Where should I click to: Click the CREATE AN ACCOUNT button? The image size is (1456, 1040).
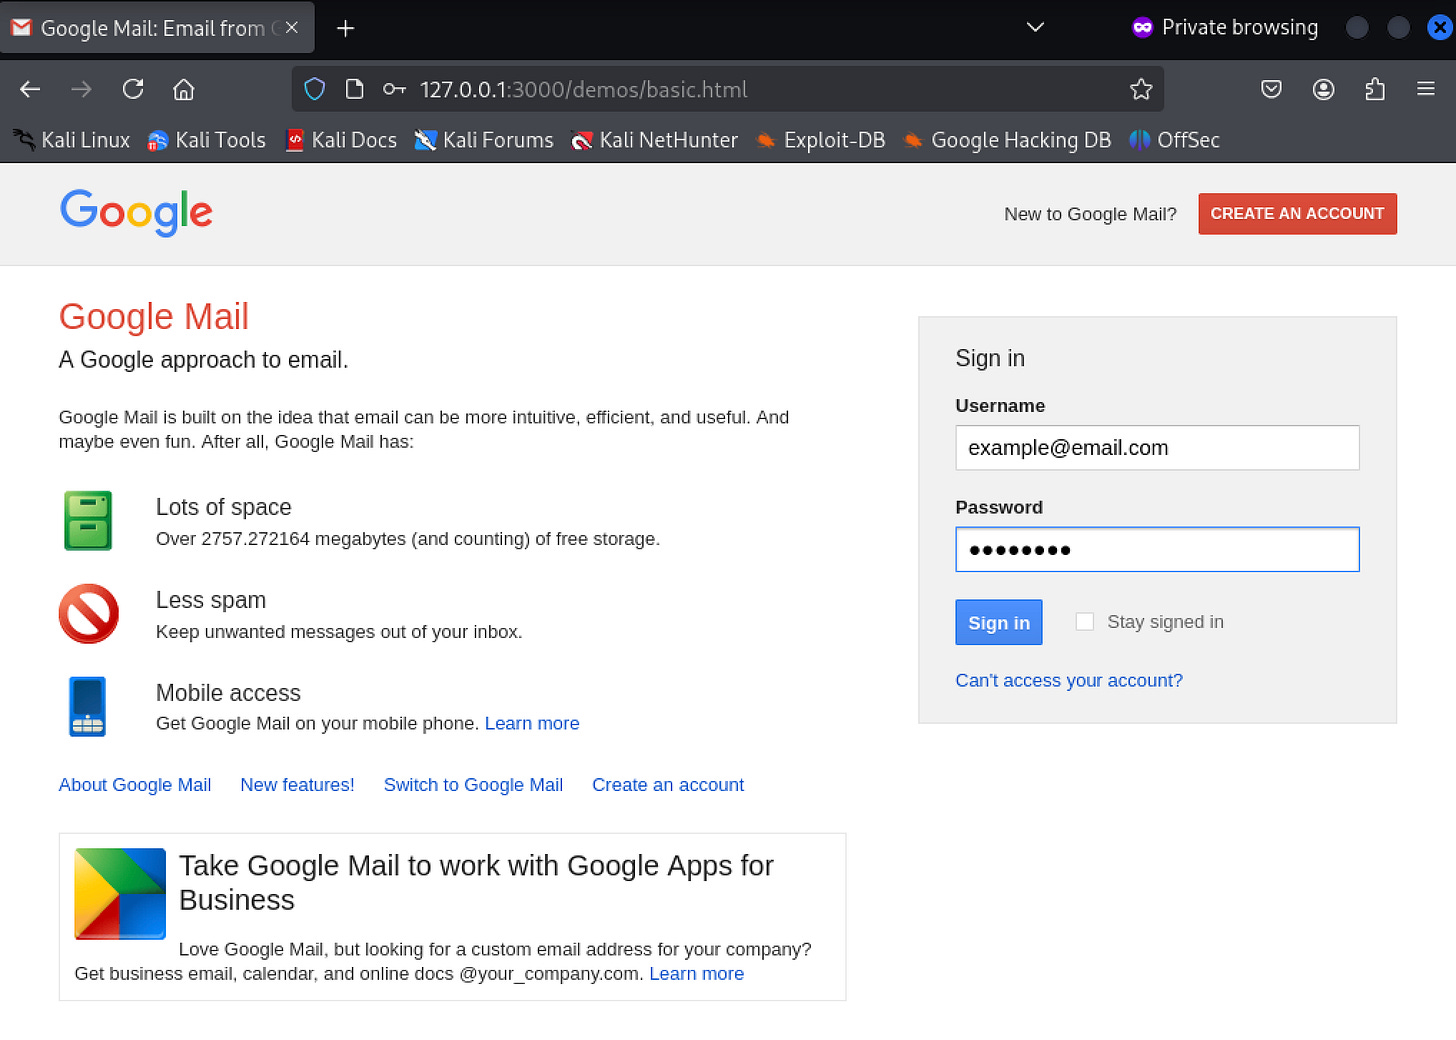click(1297, 213)
